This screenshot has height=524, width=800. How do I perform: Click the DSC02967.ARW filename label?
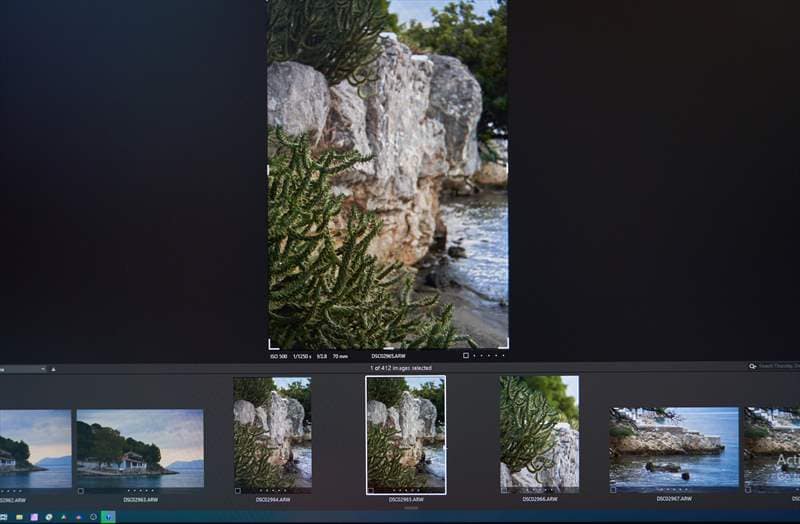click(674, 498)
